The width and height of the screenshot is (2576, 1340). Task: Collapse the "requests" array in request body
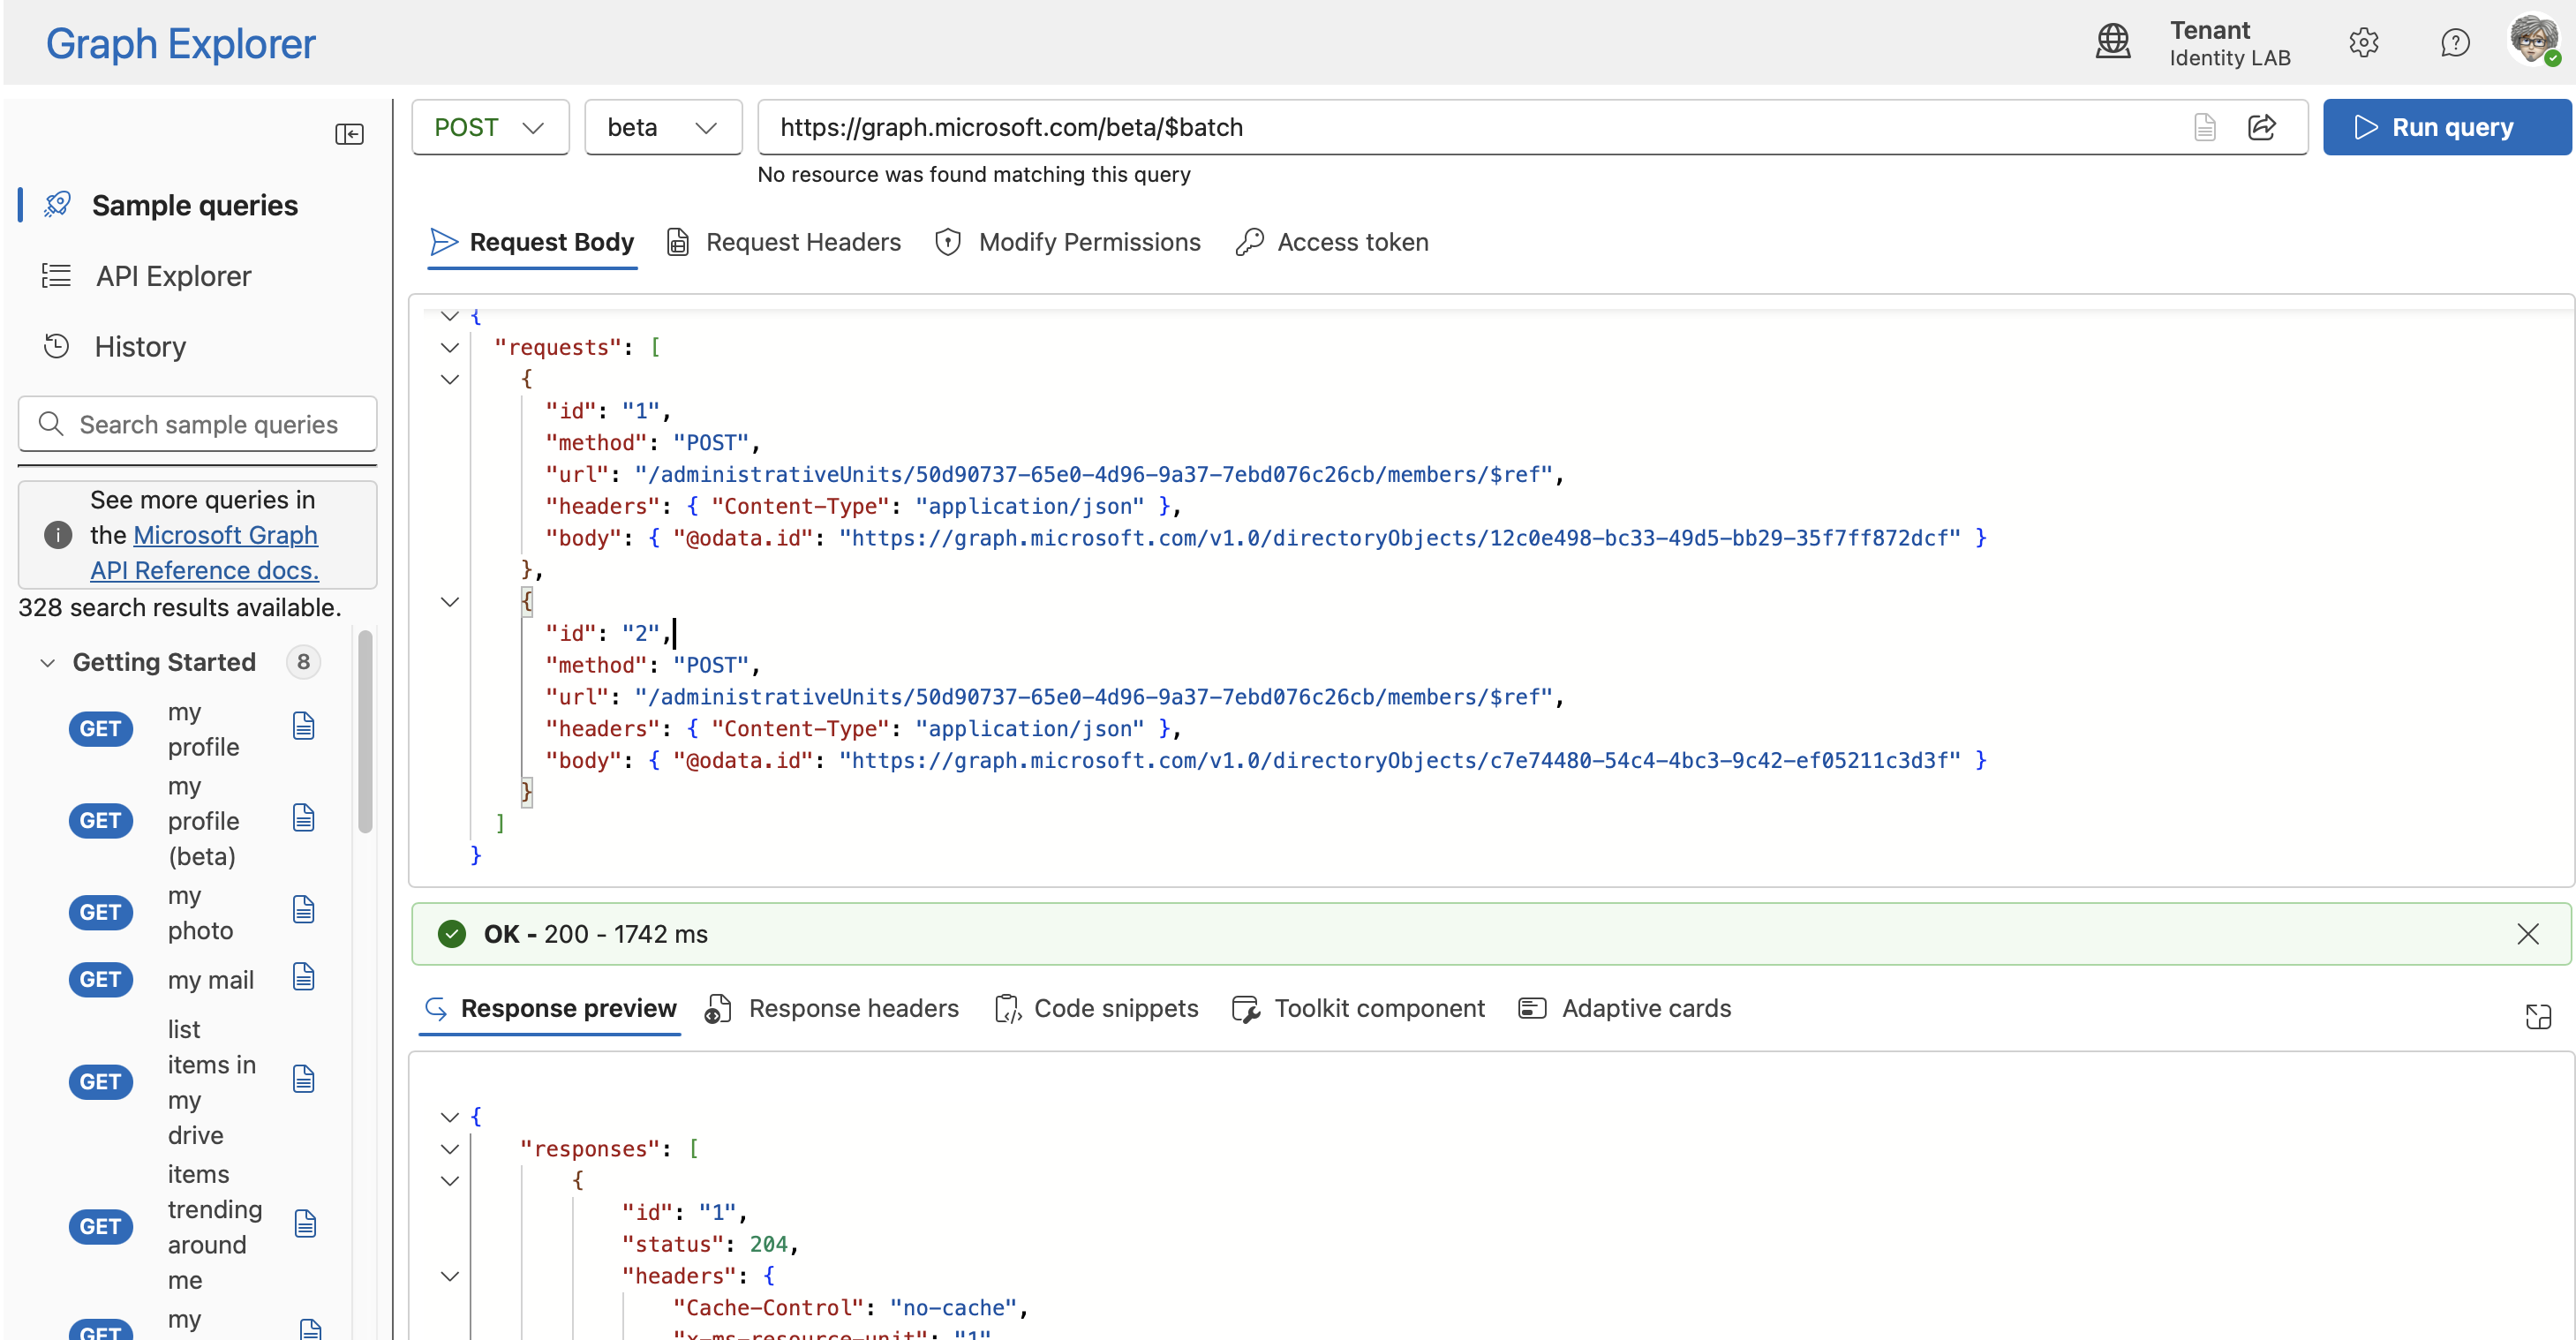pyautogui.click(x=450, y=348)
